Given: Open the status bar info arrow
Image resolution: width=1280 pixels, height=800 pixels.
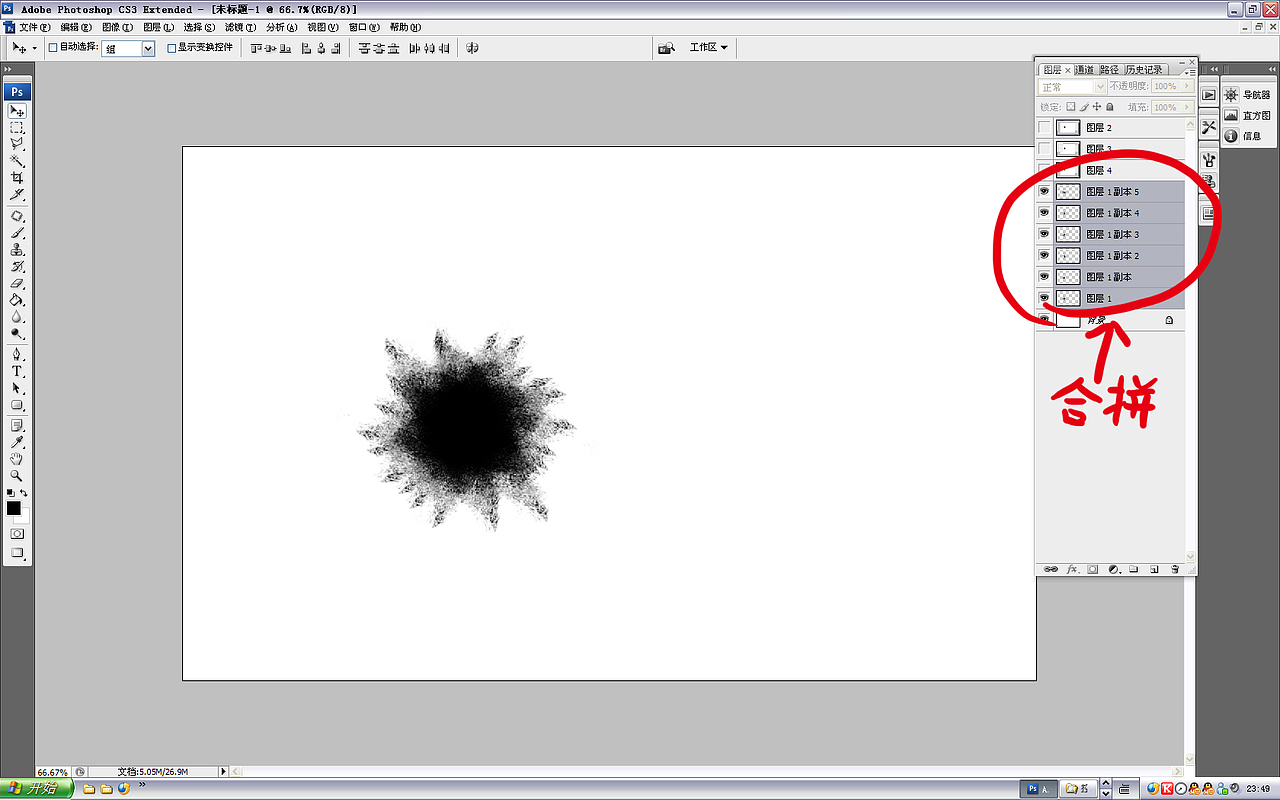Looking at the screenshot, I should [x=223, y=772].
